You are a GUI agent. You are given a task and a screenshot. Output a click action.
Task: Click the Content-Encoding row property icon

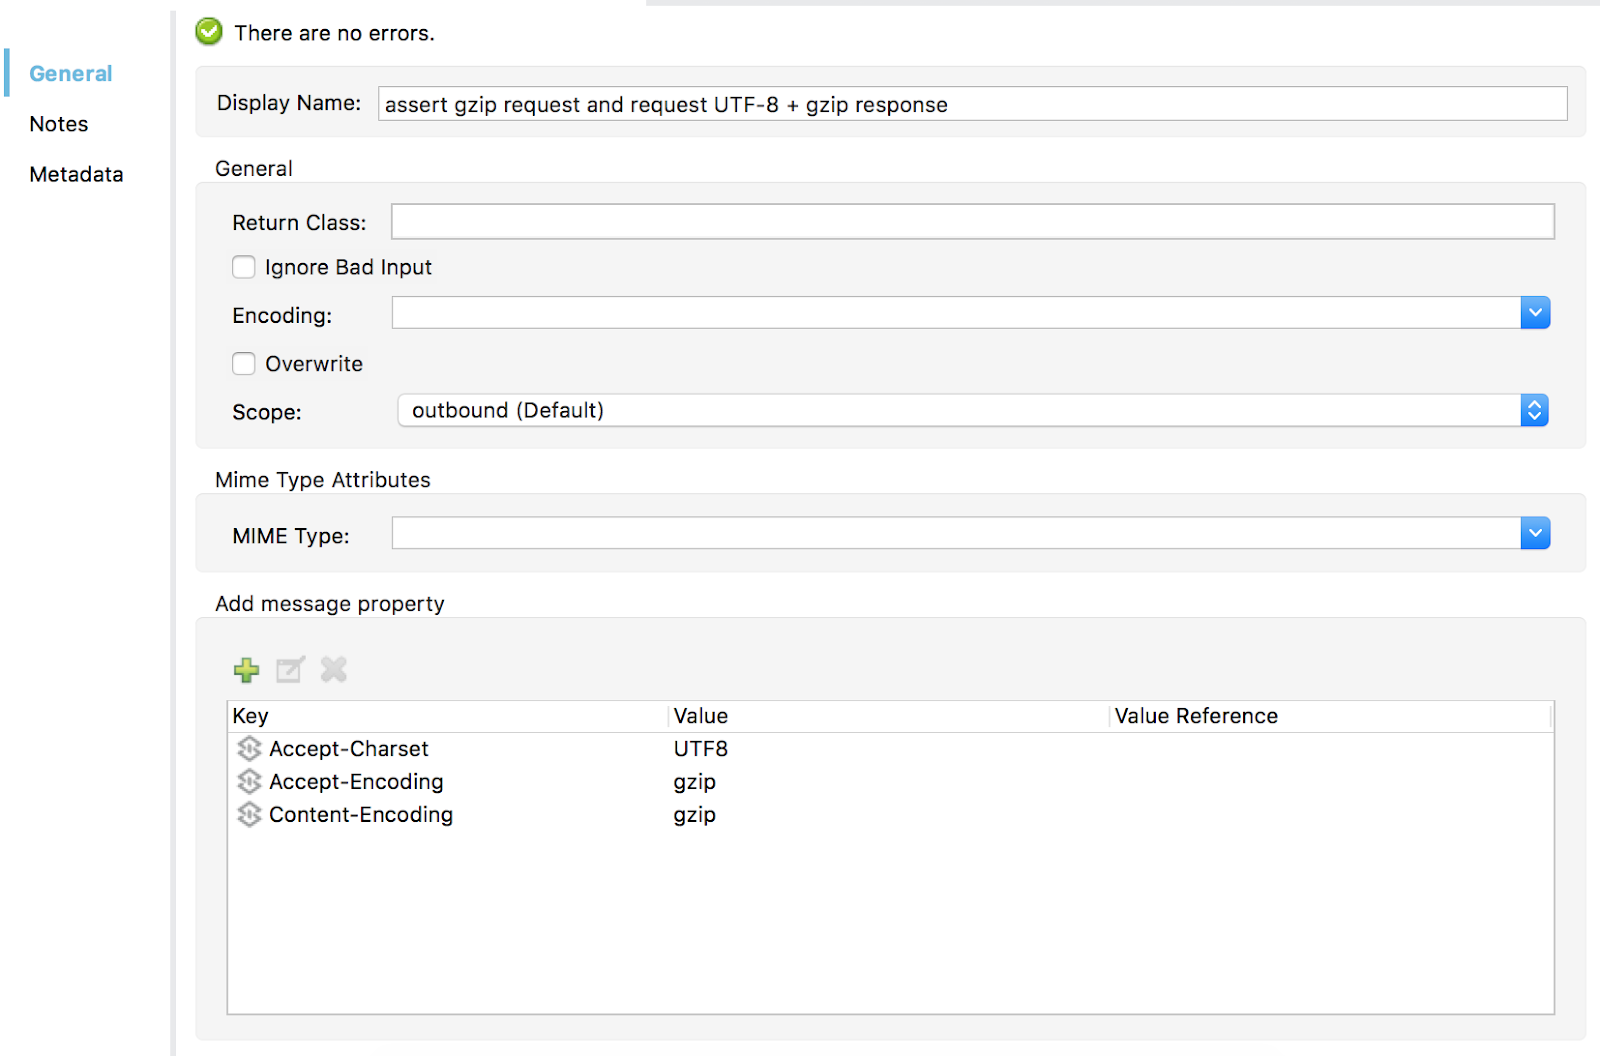(249, 815)
